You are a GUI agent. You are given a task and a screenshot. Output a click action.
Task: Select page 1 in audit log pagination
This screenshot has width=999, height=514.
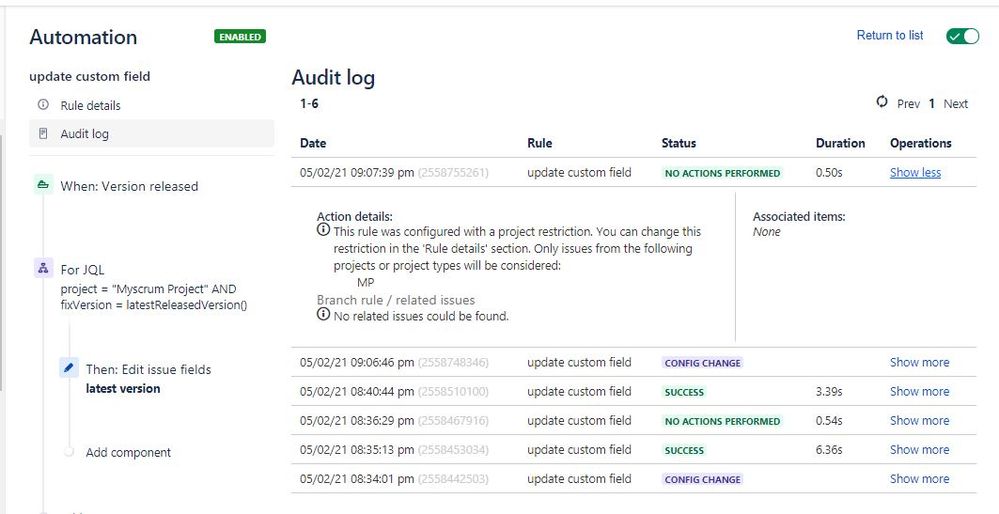[931, 104]
